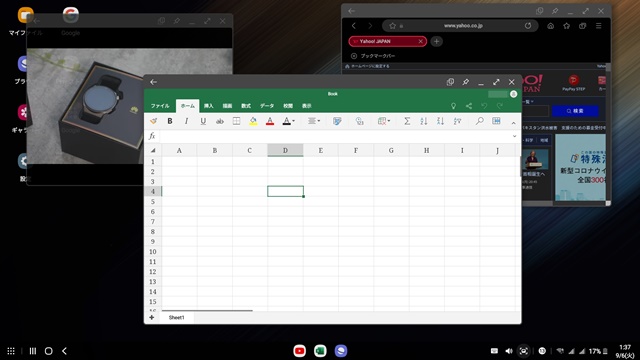Expand the formula bar with its chevron

click(514, 136)
